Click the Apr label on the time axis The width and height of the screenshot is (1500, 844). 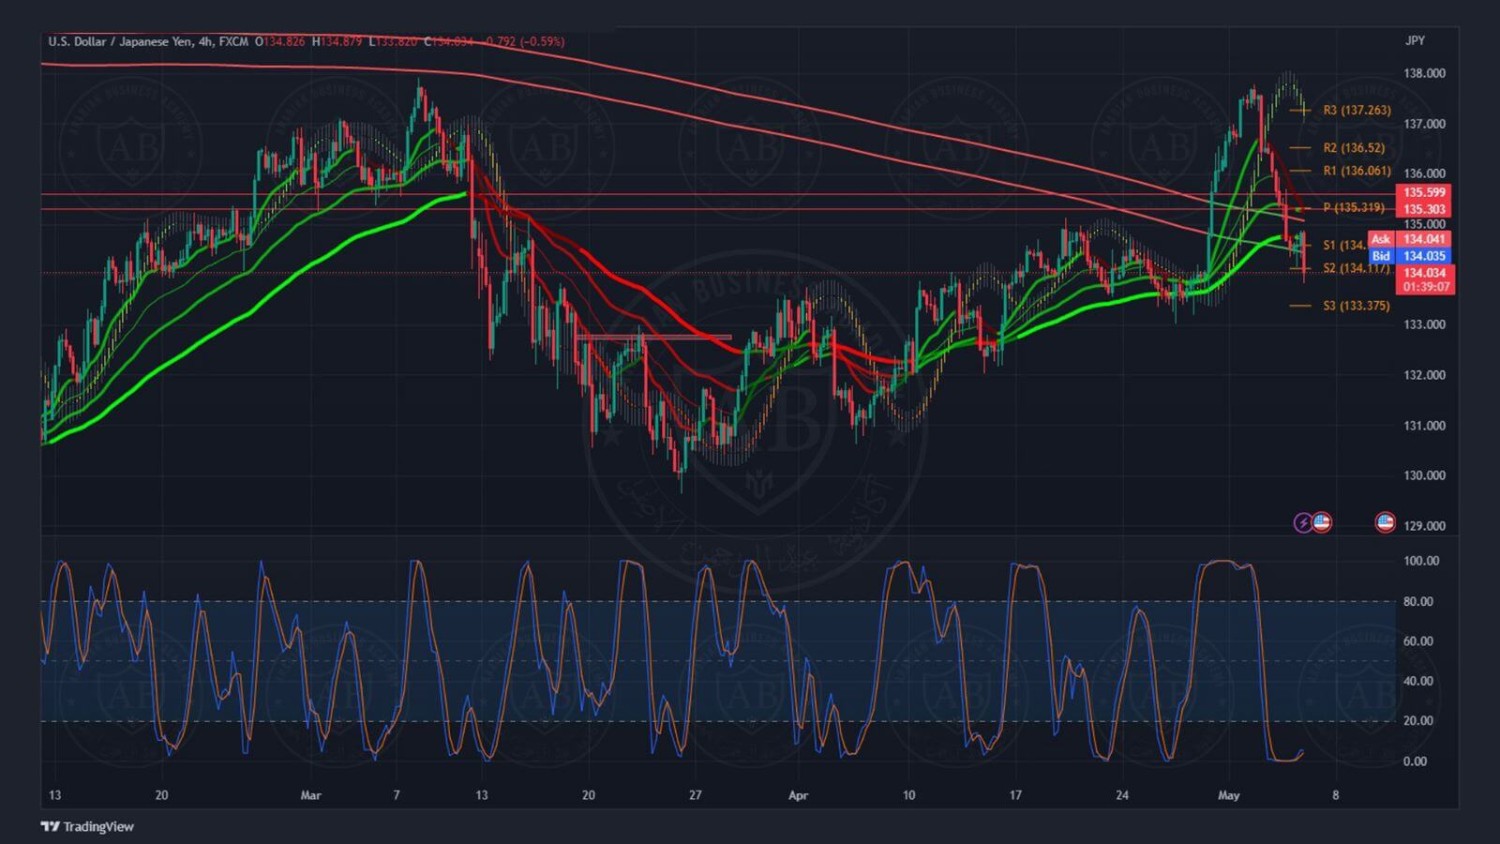pyautogui.click(x=798, y=796)
